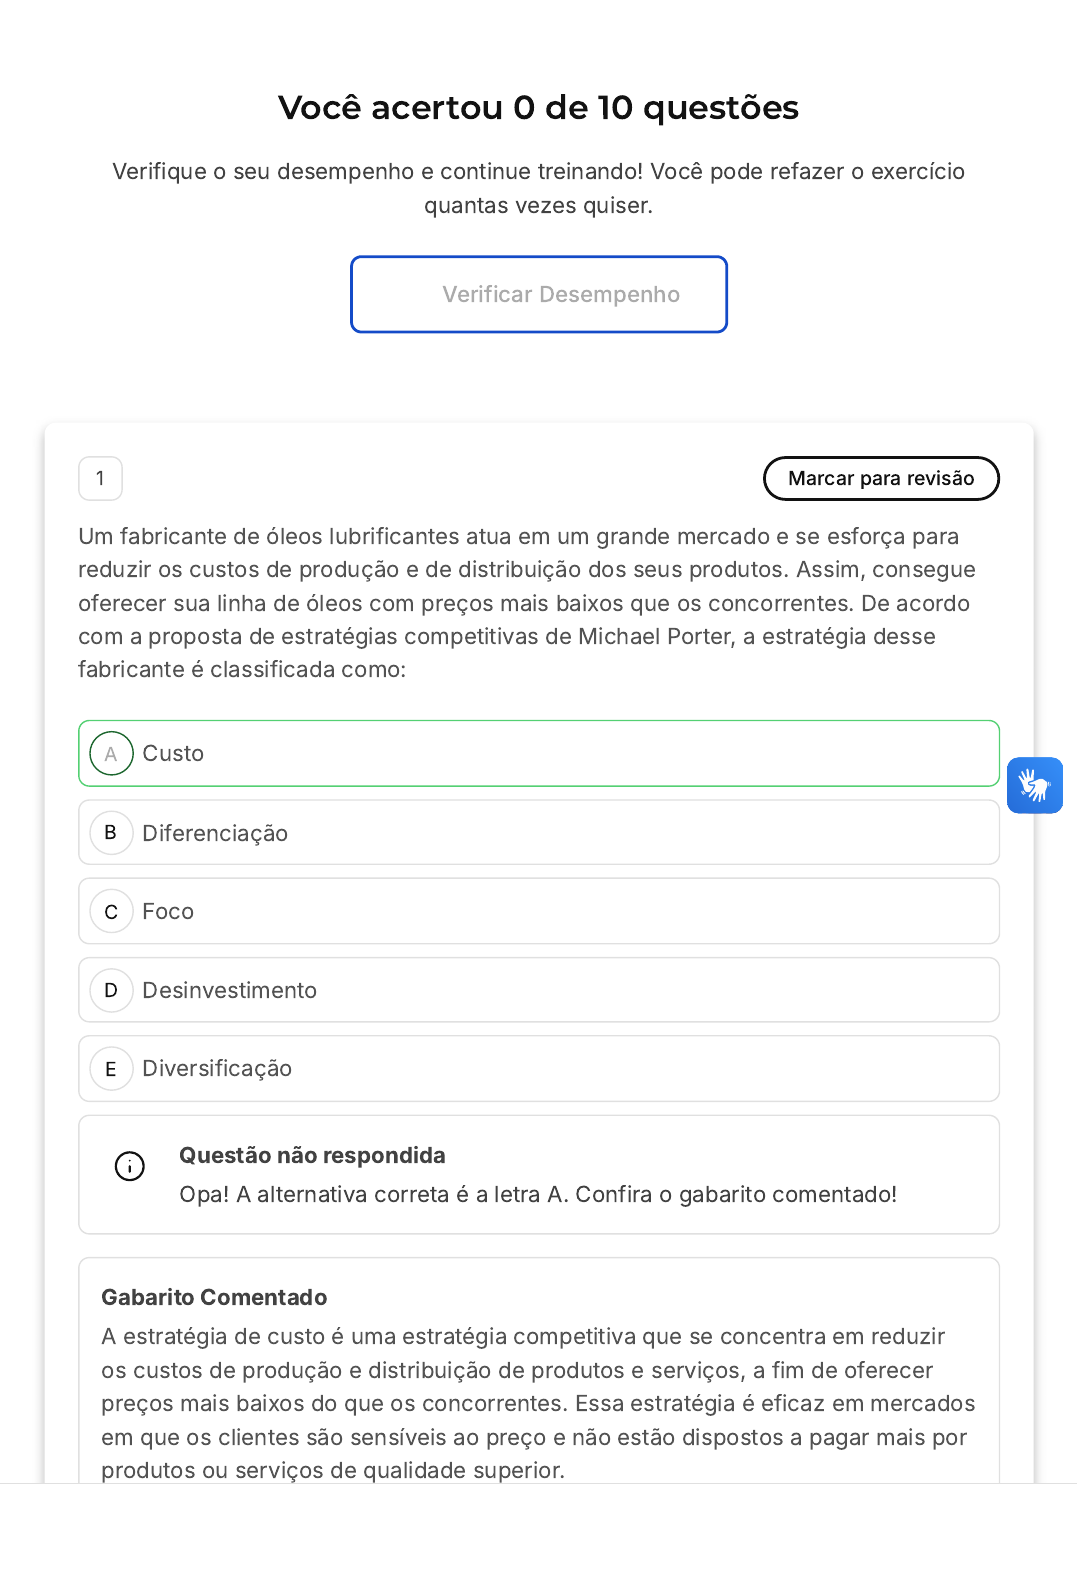Pick the answer text Foco

coord(168,912)
